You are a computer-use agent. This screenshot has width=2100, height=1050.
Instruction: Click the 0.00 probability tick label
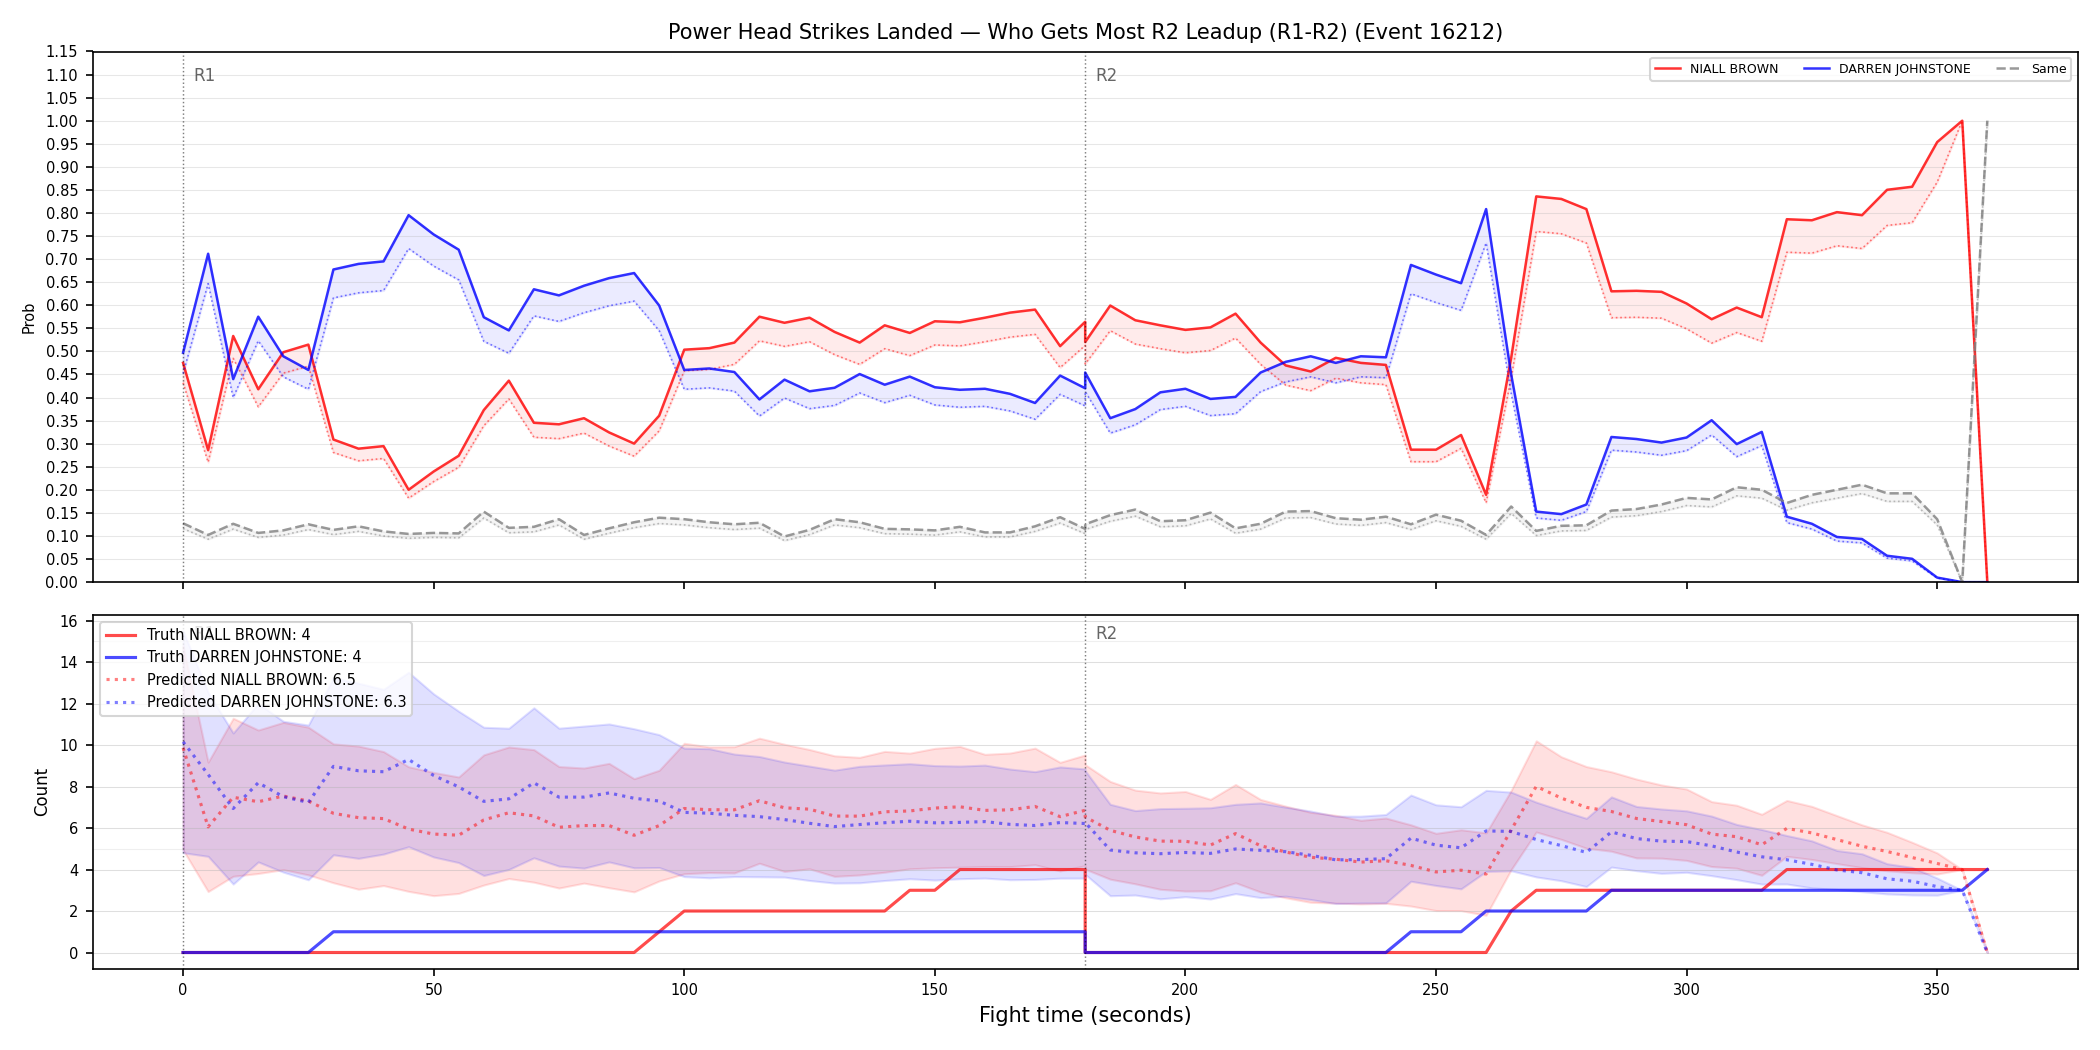(62, 582)
